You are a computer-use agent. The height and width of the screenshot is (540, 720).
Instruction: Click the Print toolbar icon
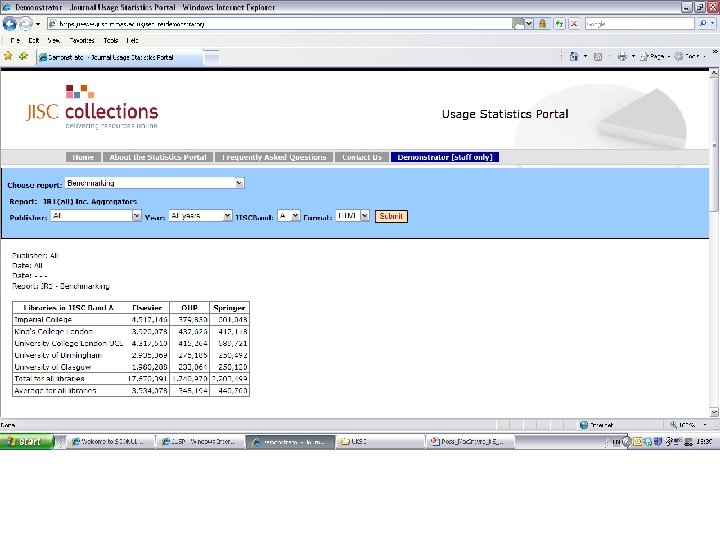click(x=622, y=57)
